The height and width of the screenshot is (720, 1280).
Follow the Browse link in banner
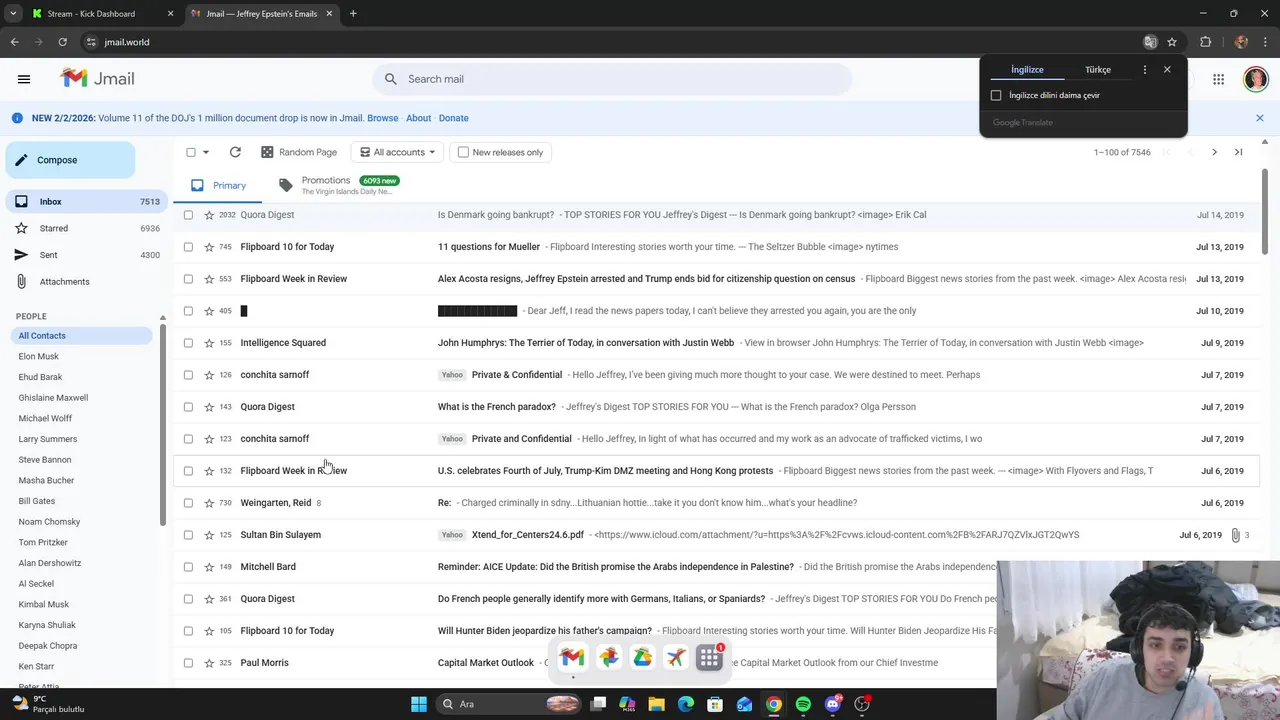coord(382,118)
